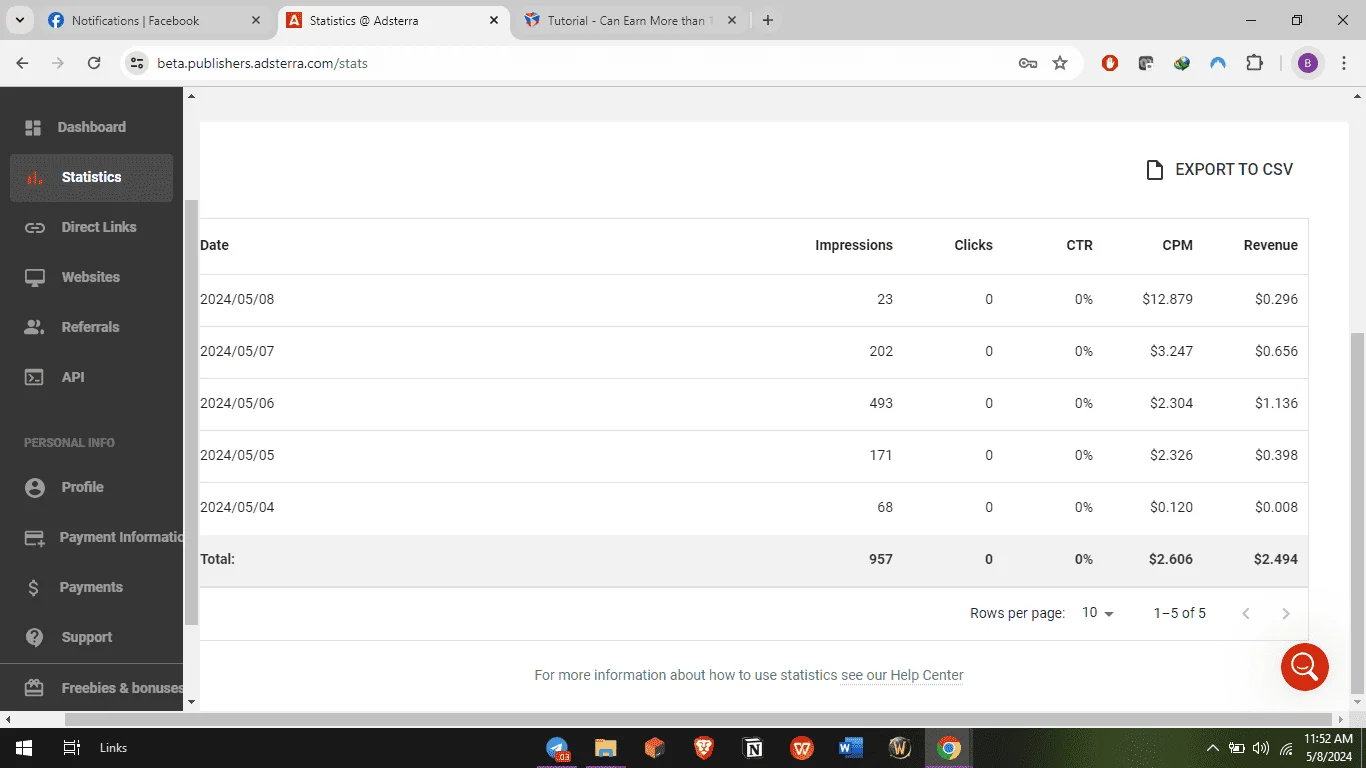Click the address bar URL
The image size is (1366, 768).
tap(262, 63)
